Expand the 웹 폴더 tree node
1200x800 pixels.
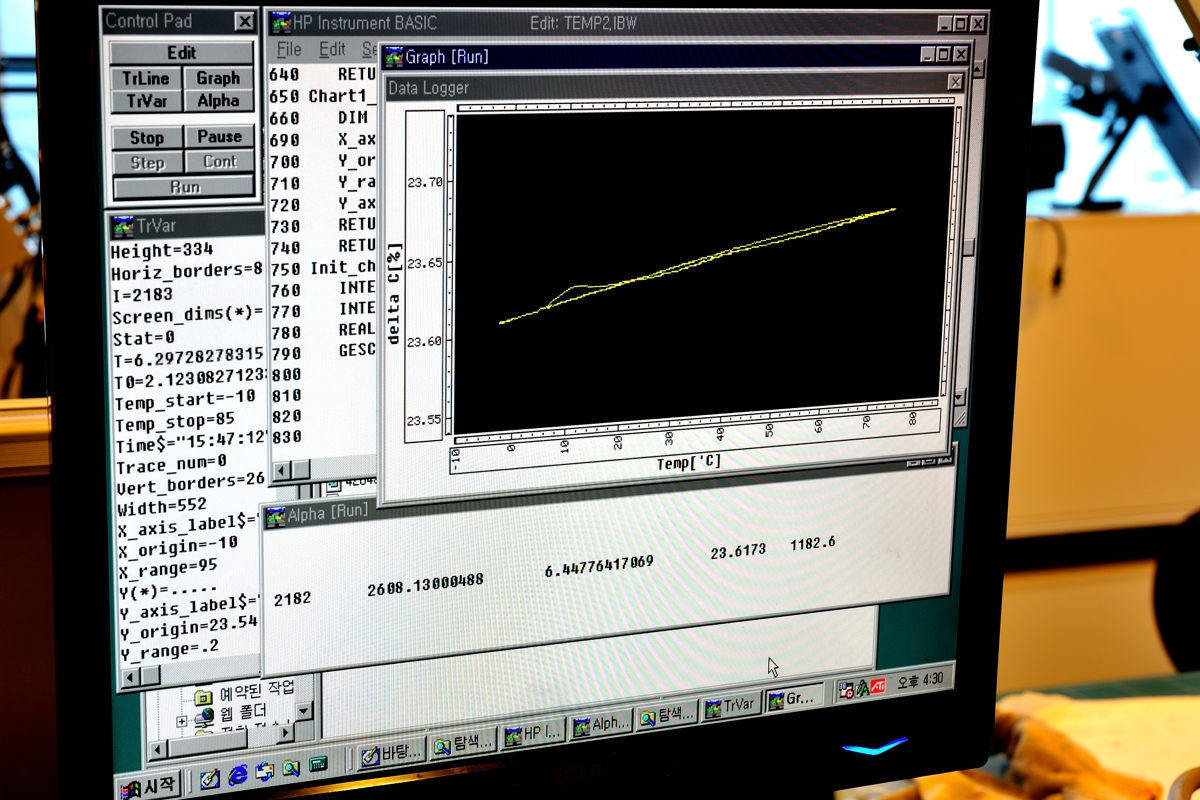tap(181, 721)
